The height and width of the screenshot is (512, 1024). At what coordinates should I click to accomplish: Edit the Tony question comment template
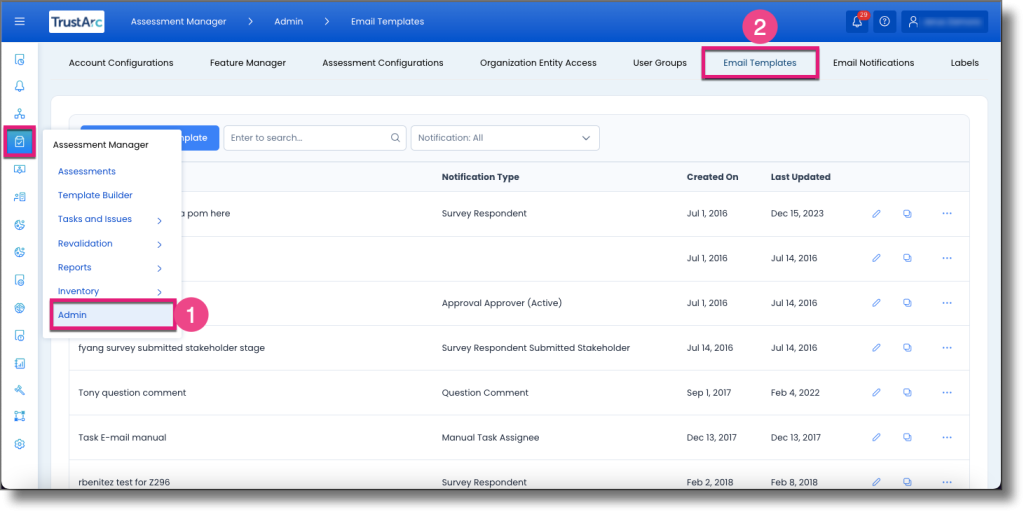(876, 392)
